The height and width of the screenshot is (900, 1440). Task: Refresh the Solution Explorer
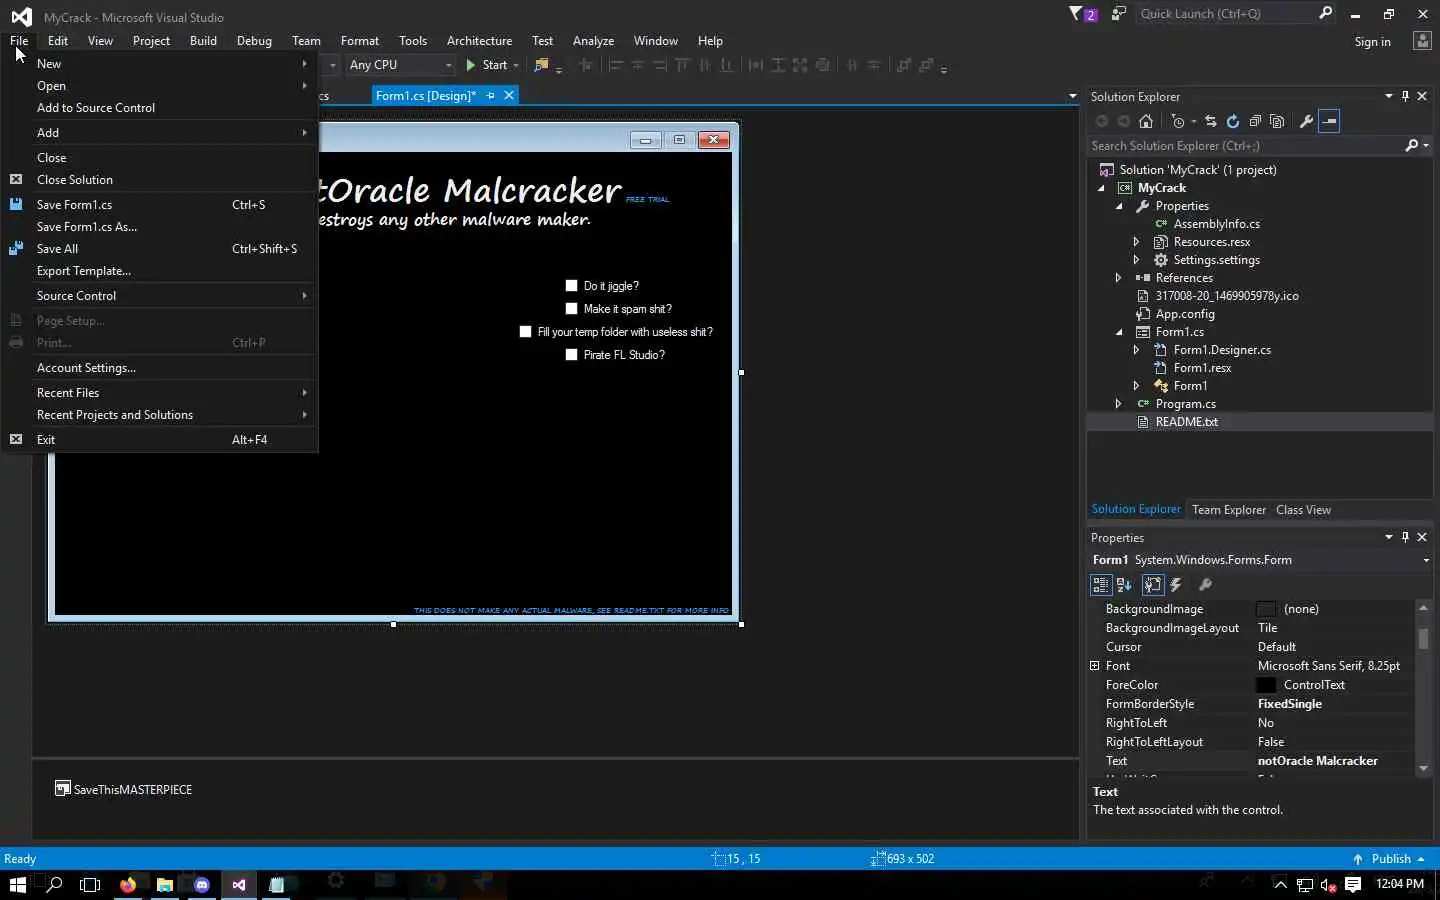(1233, 121)
